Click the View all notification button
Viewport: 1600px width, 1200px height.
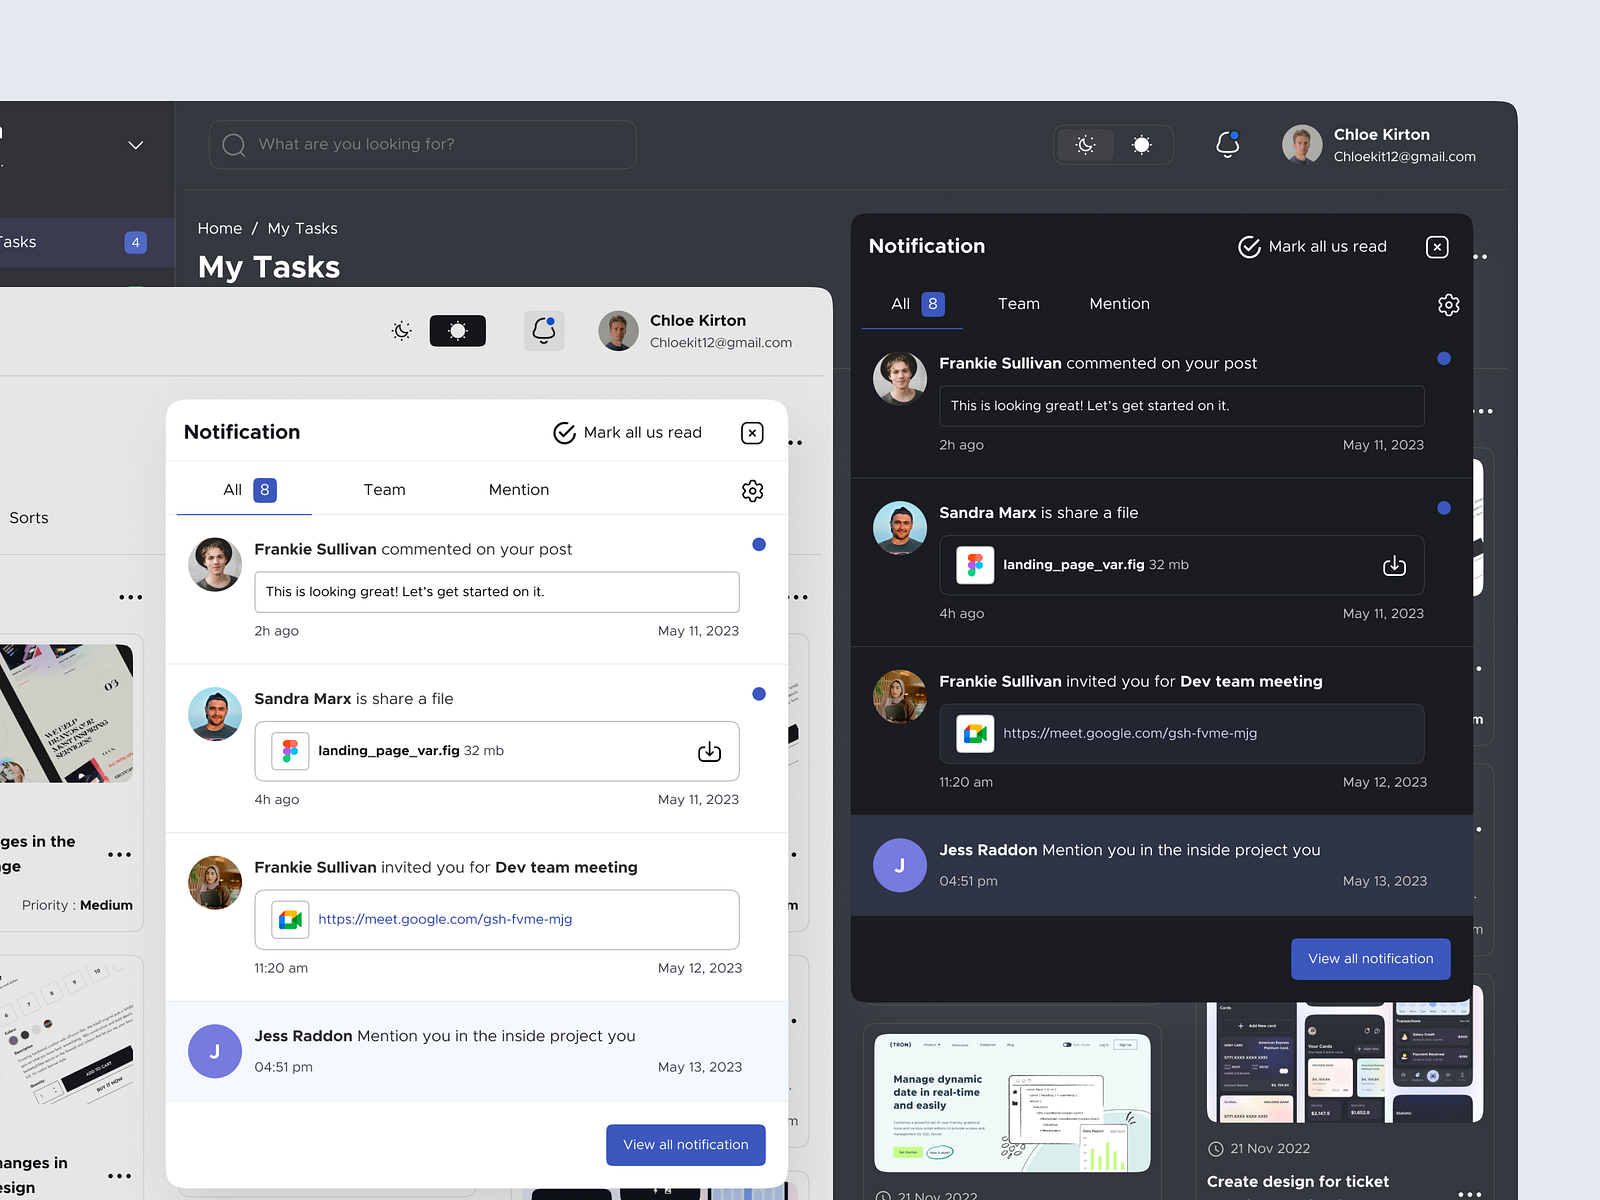pyautogui.click(x=685, y=1145)
